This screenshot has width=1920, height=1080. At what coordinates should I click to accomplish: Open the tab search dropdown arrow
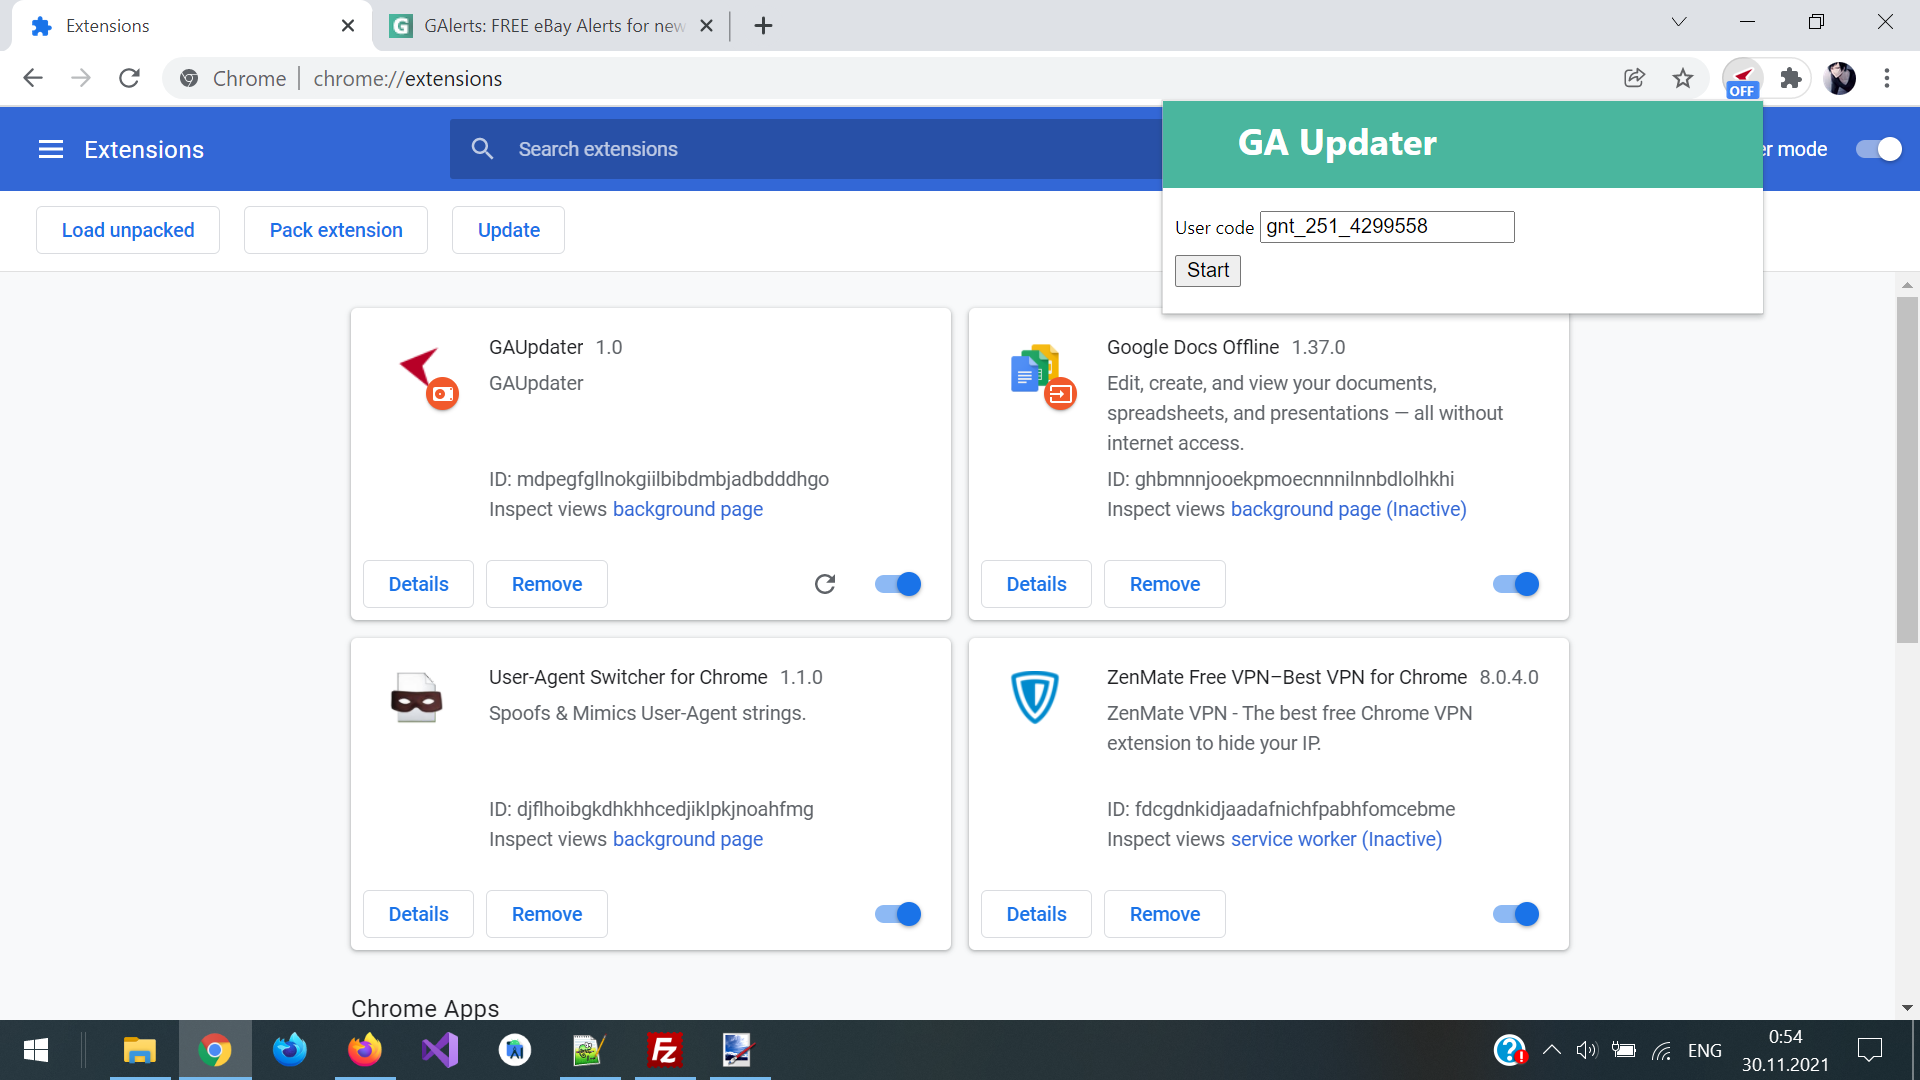point(1679,22)
